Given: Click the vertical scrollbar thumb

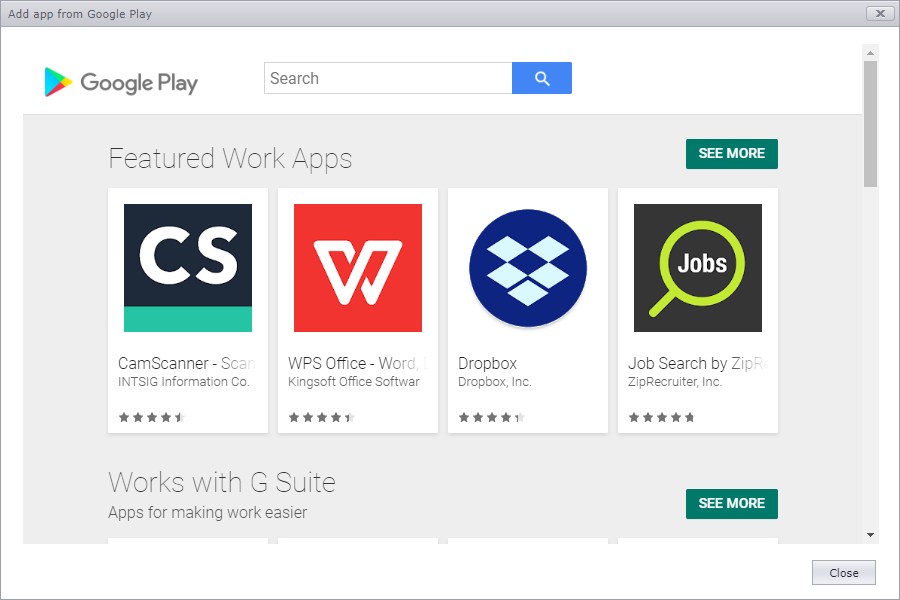Looking at the screenshot, I should (870, 123).
